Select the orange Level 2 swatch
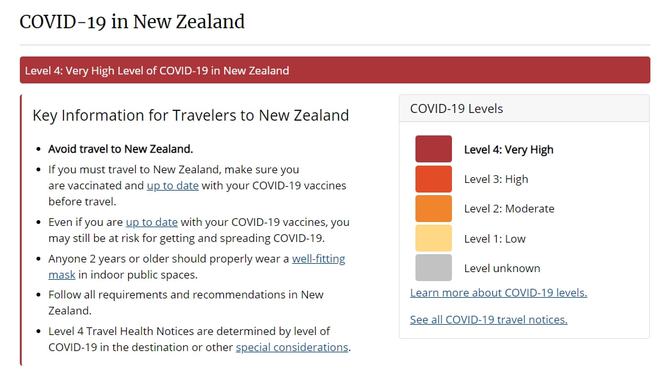660x387 pixels. point(434,208)
